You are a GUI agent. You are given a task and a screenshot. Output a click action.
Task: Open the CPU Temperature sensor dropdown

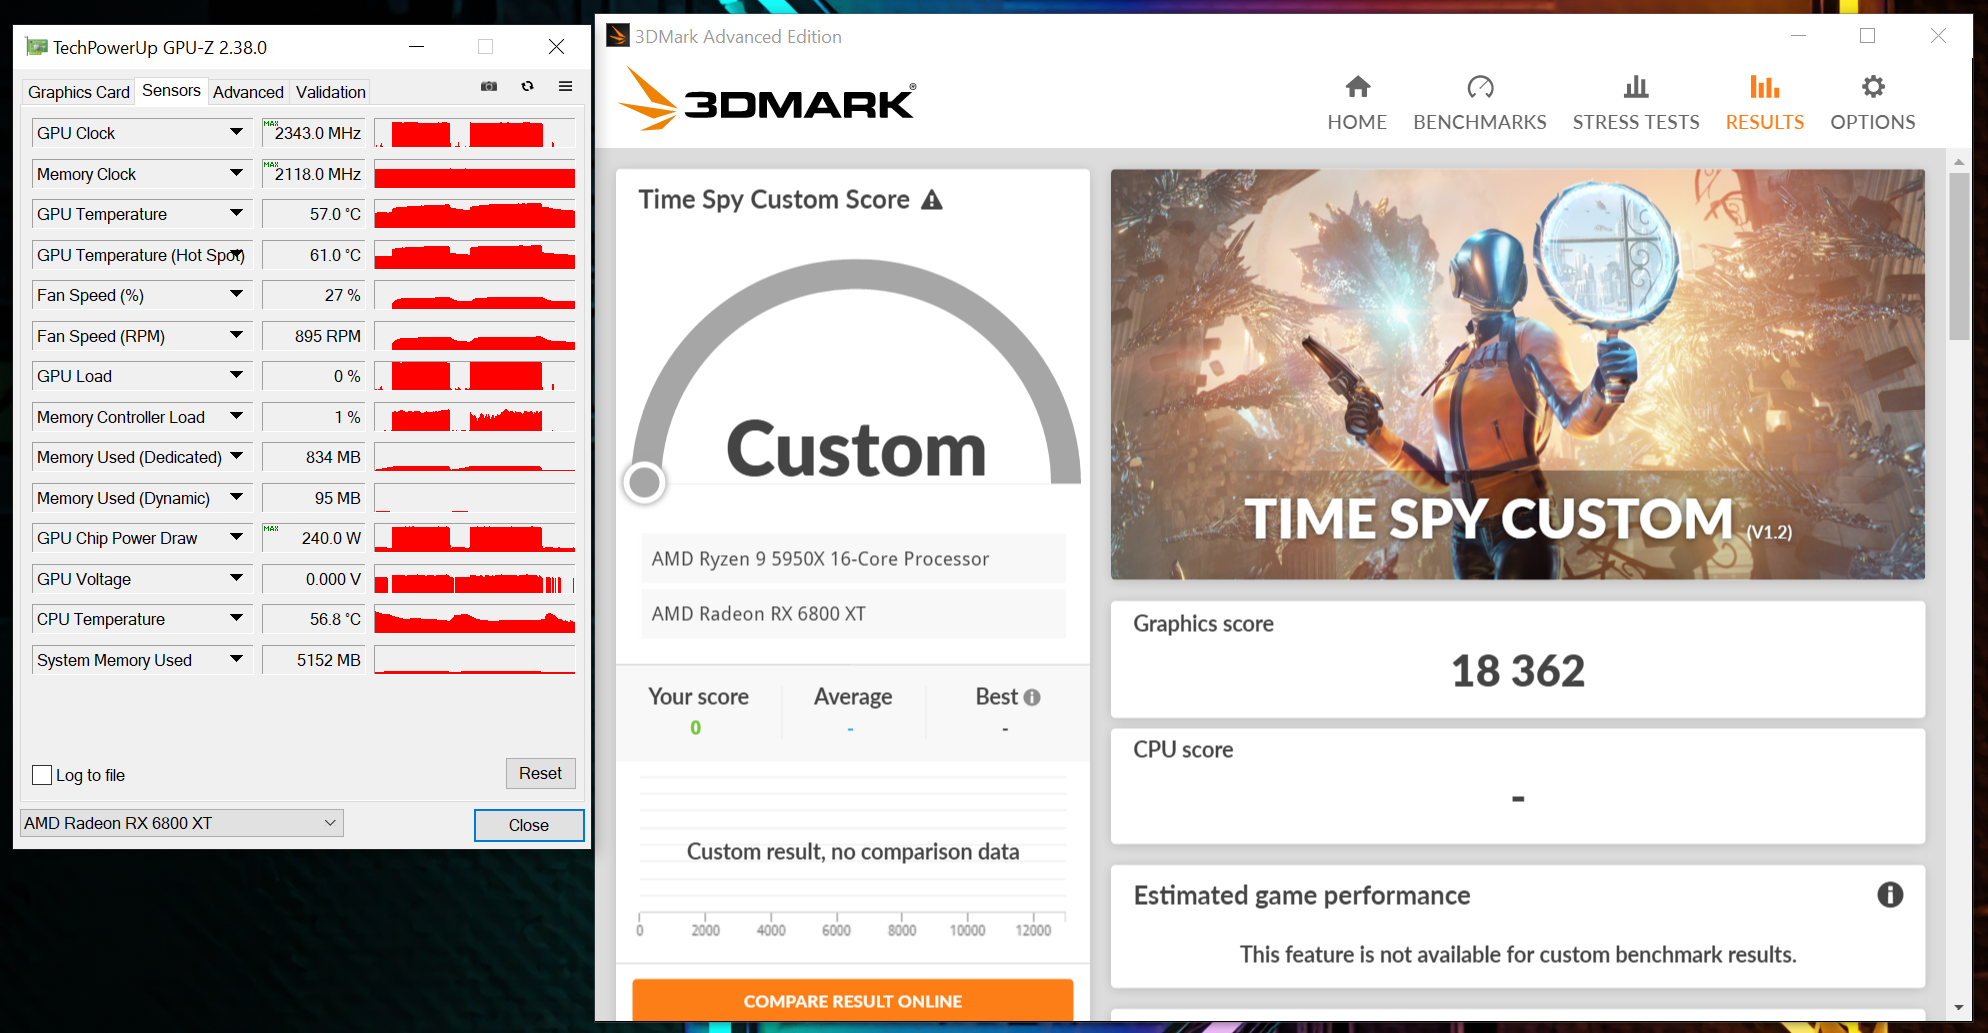pos(237,618)
